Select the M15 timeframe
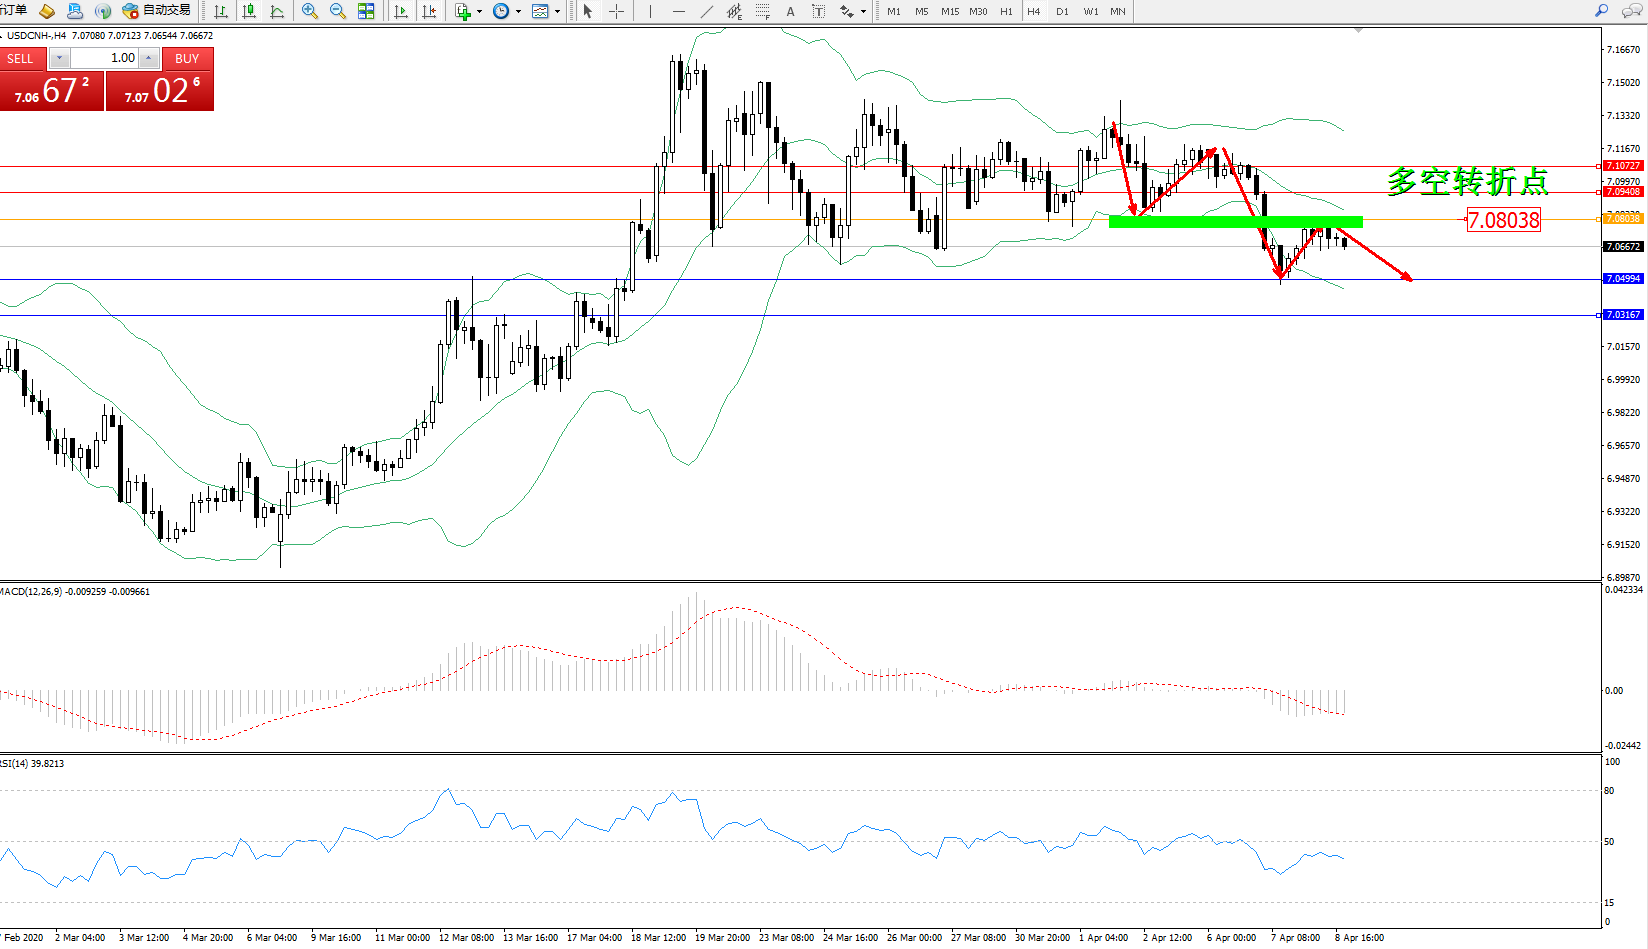This screenshot has height=949, width=1648. (950, 11)
